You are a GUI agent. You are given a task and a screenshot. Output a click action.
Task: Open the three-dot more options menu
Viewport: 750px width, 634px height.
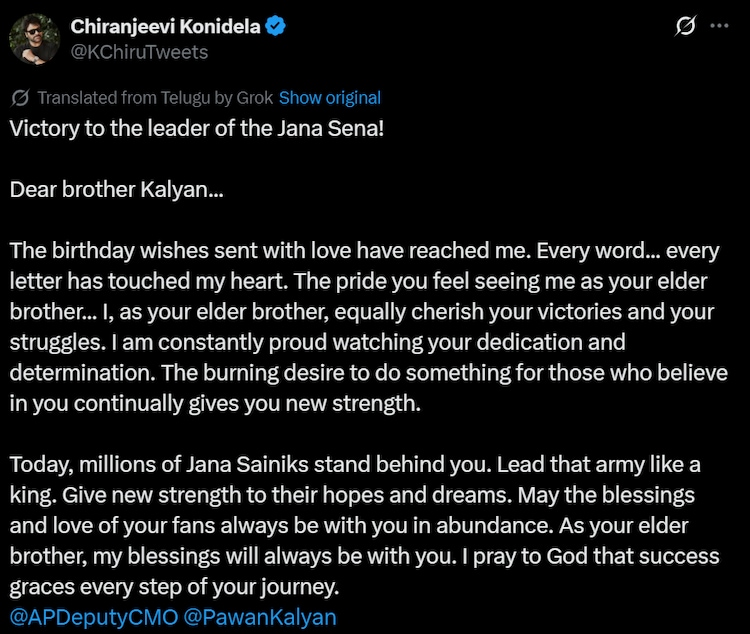tap(719, 26)
